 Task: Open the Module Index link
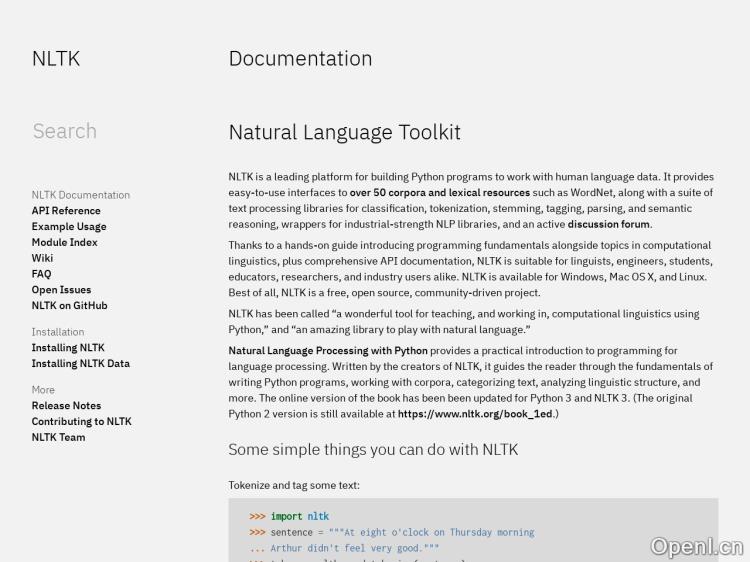coord(65,242)
